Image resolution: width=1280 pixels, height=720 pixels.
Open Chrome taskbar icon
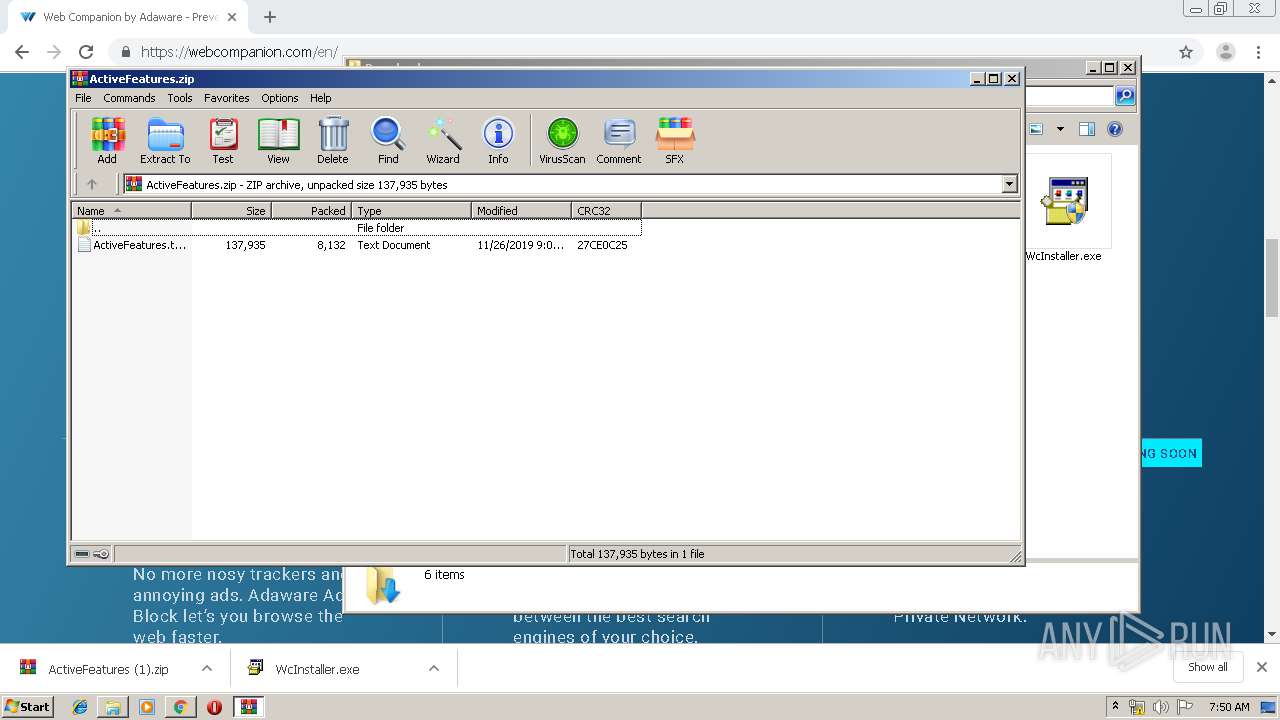(x=180, y=707)
